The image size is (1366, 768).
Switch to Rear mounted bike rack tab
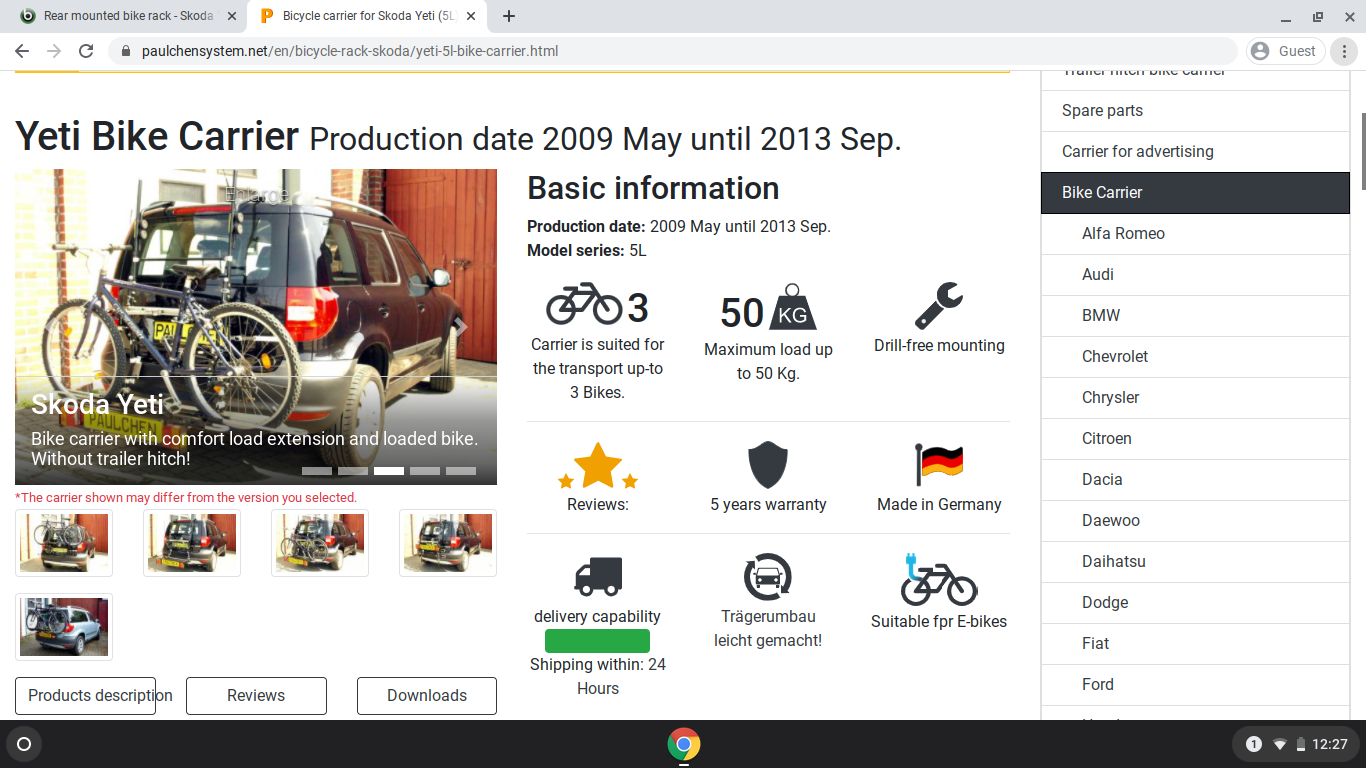coord(130,16)
